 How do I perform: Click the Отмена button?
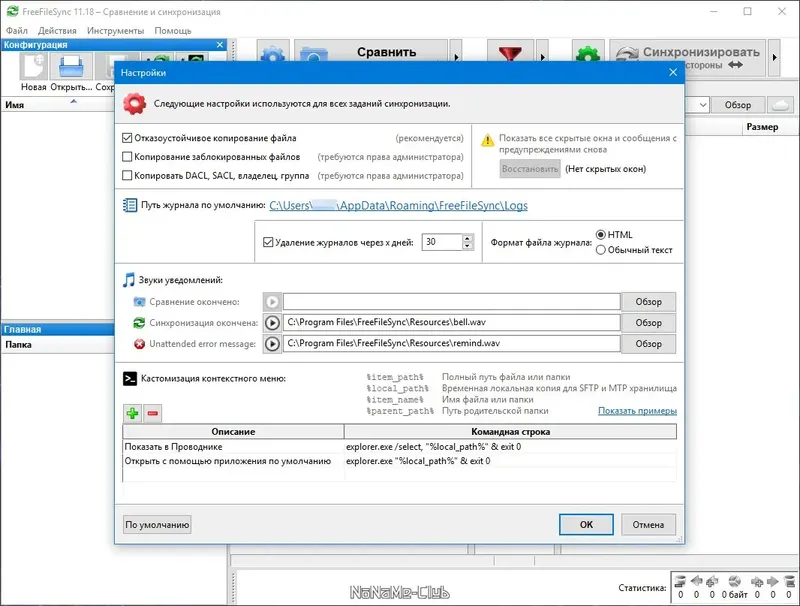point(648,524)
